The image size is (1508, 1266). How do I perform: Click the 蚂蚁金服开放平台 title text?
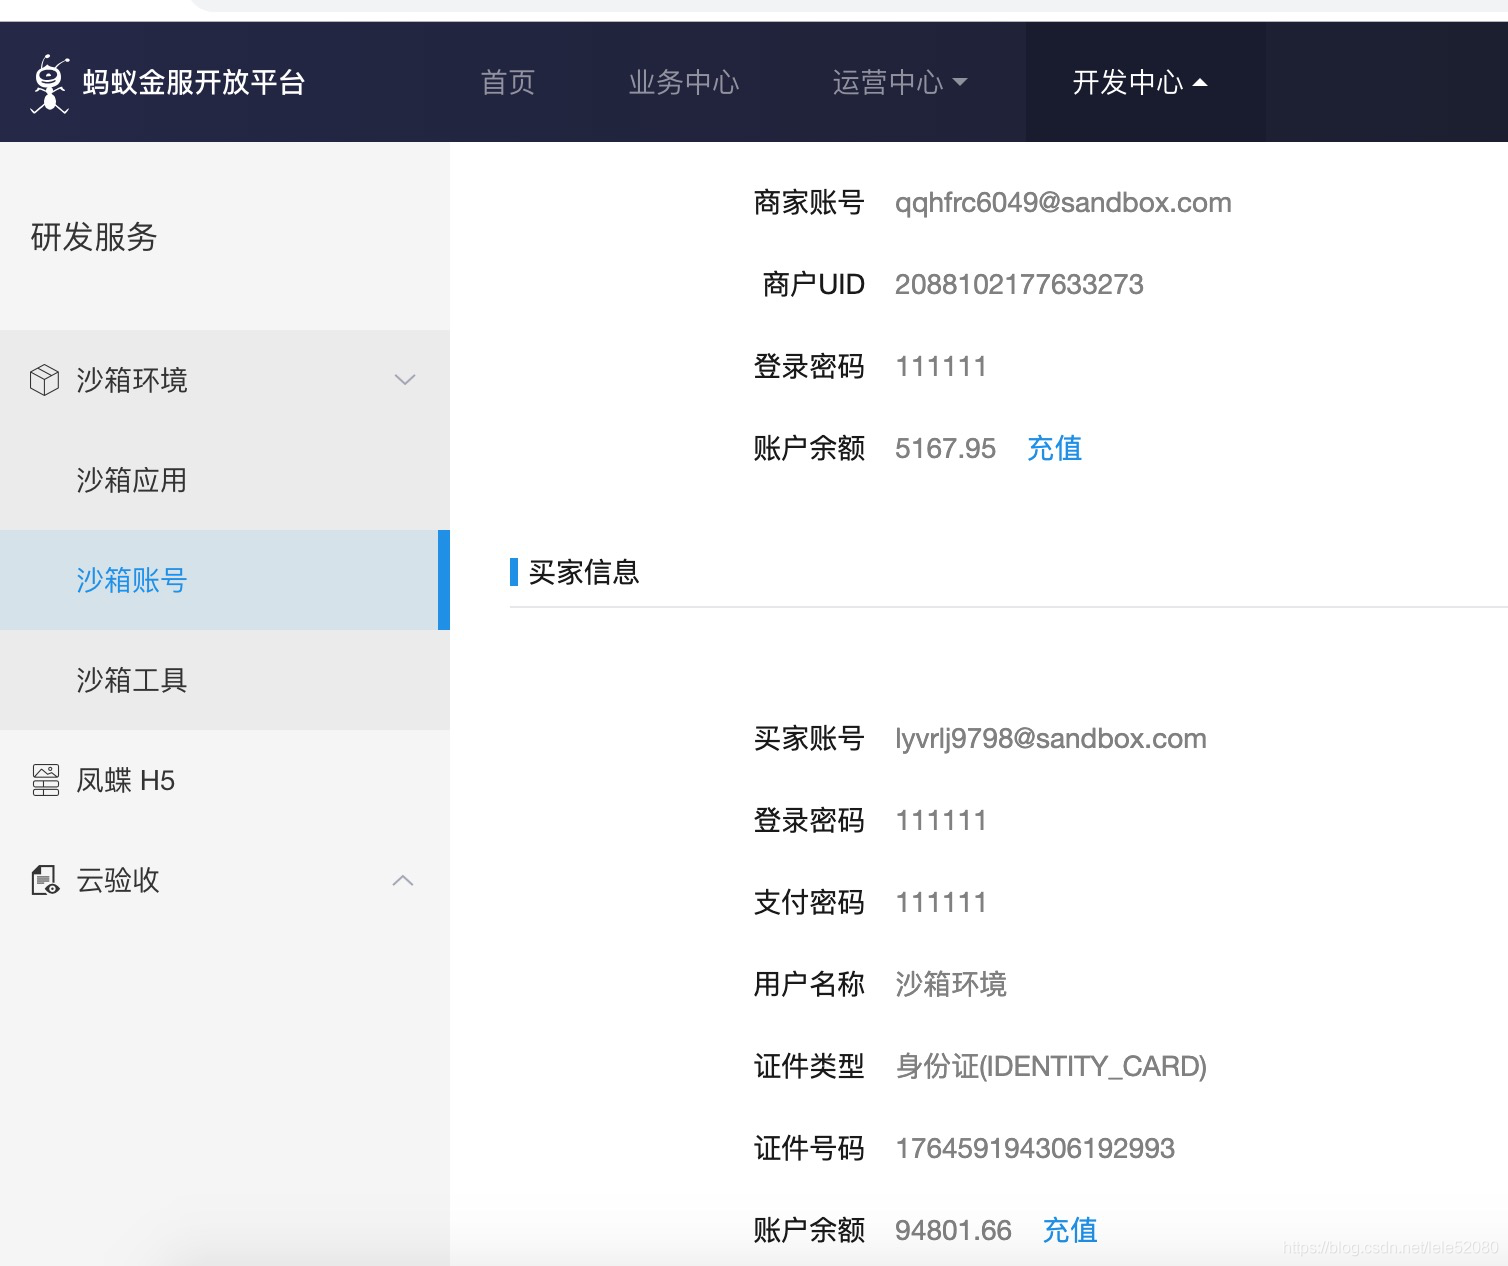pyautogui.click(x=194, y=82)
